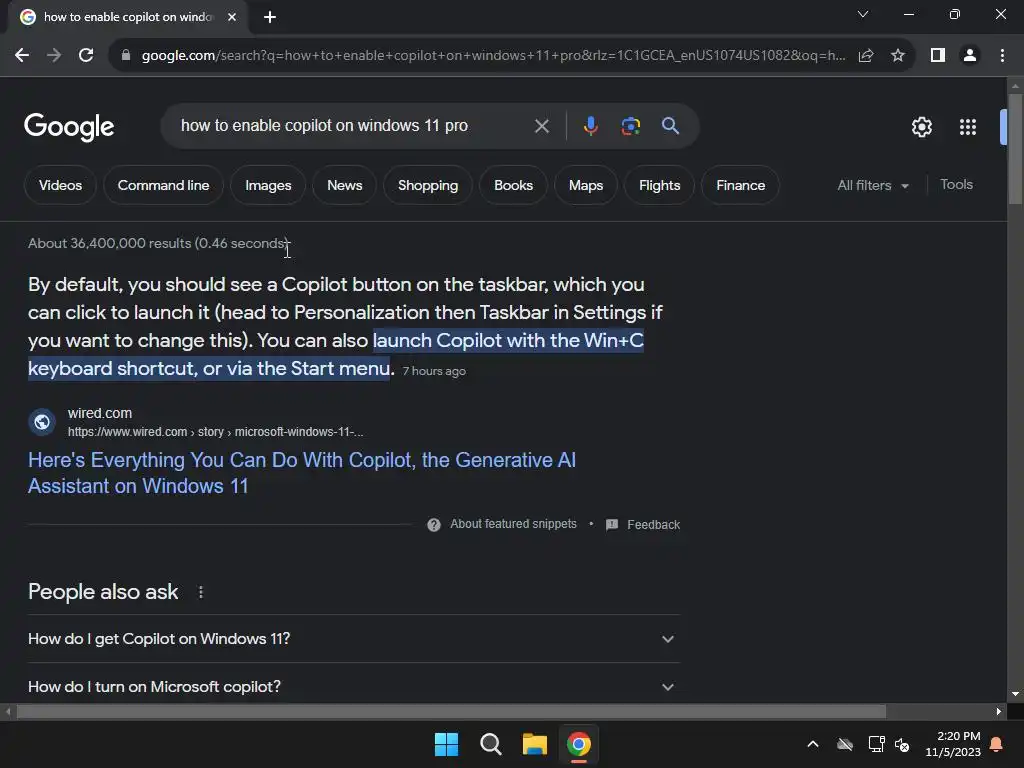This screenshot has width=1024, height=768.
Task: Open a new browser tab
Action: click(x=270, y=17)
